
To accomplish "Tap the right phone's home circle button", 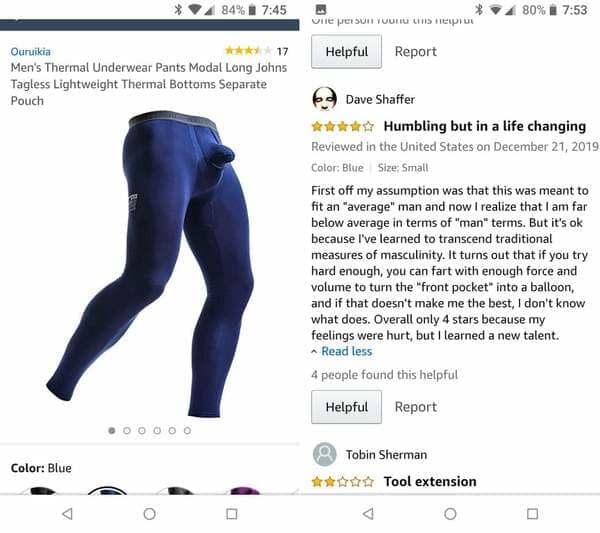I will (450, 514).
